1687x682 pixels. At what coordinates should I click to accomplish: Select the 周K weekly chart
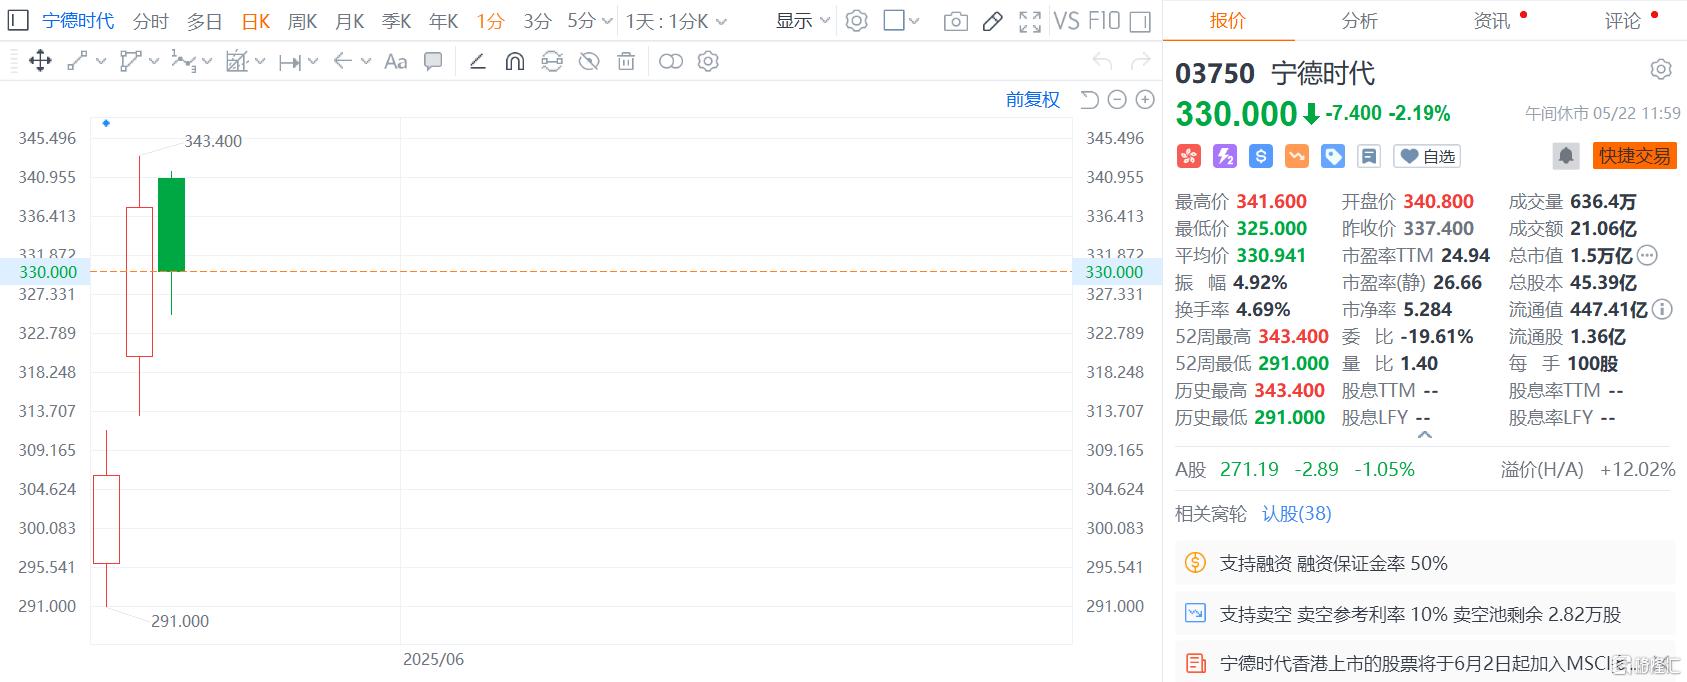pyautogui.click(x=302, y=21)
